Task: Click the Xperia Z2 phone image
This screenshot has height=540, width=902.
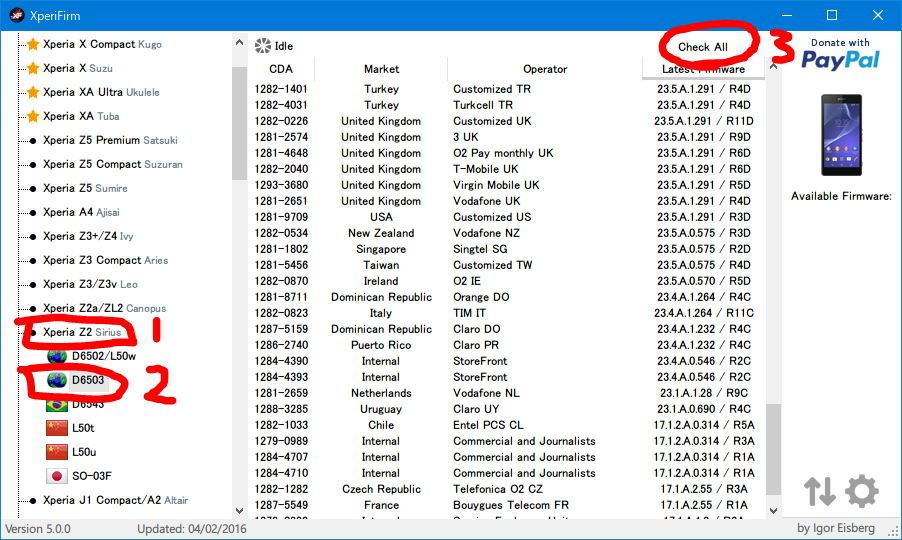Action: point(841,135)
